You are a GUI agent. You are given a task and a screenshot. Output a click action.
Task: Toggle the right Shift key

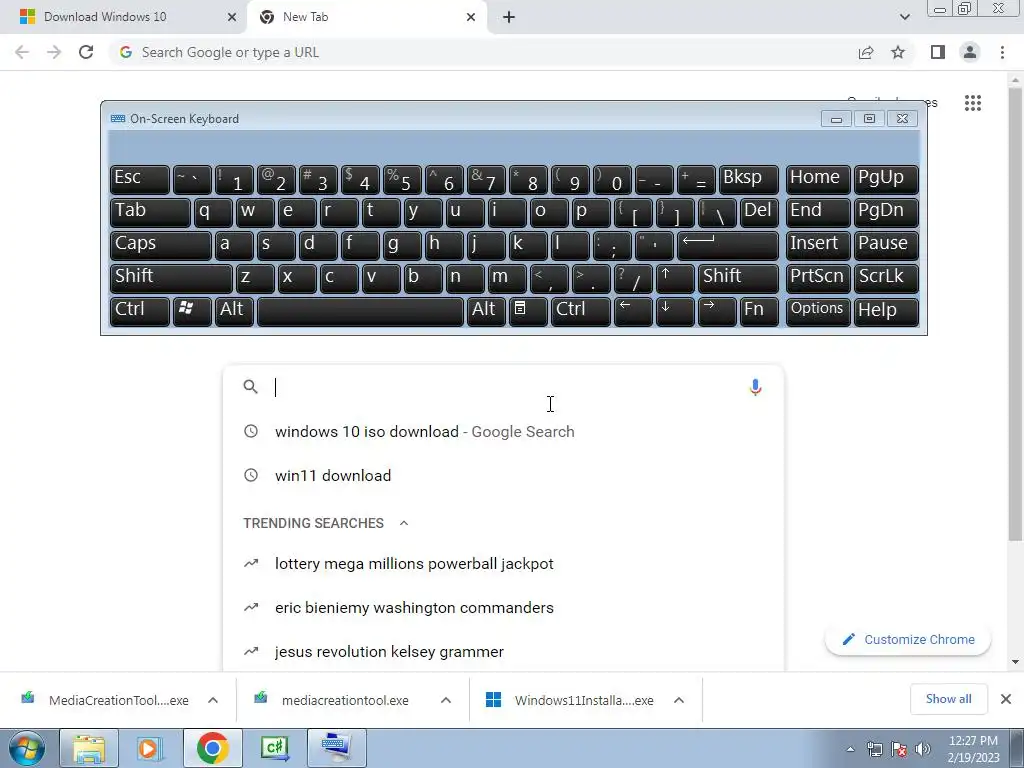tap(738, 278)
